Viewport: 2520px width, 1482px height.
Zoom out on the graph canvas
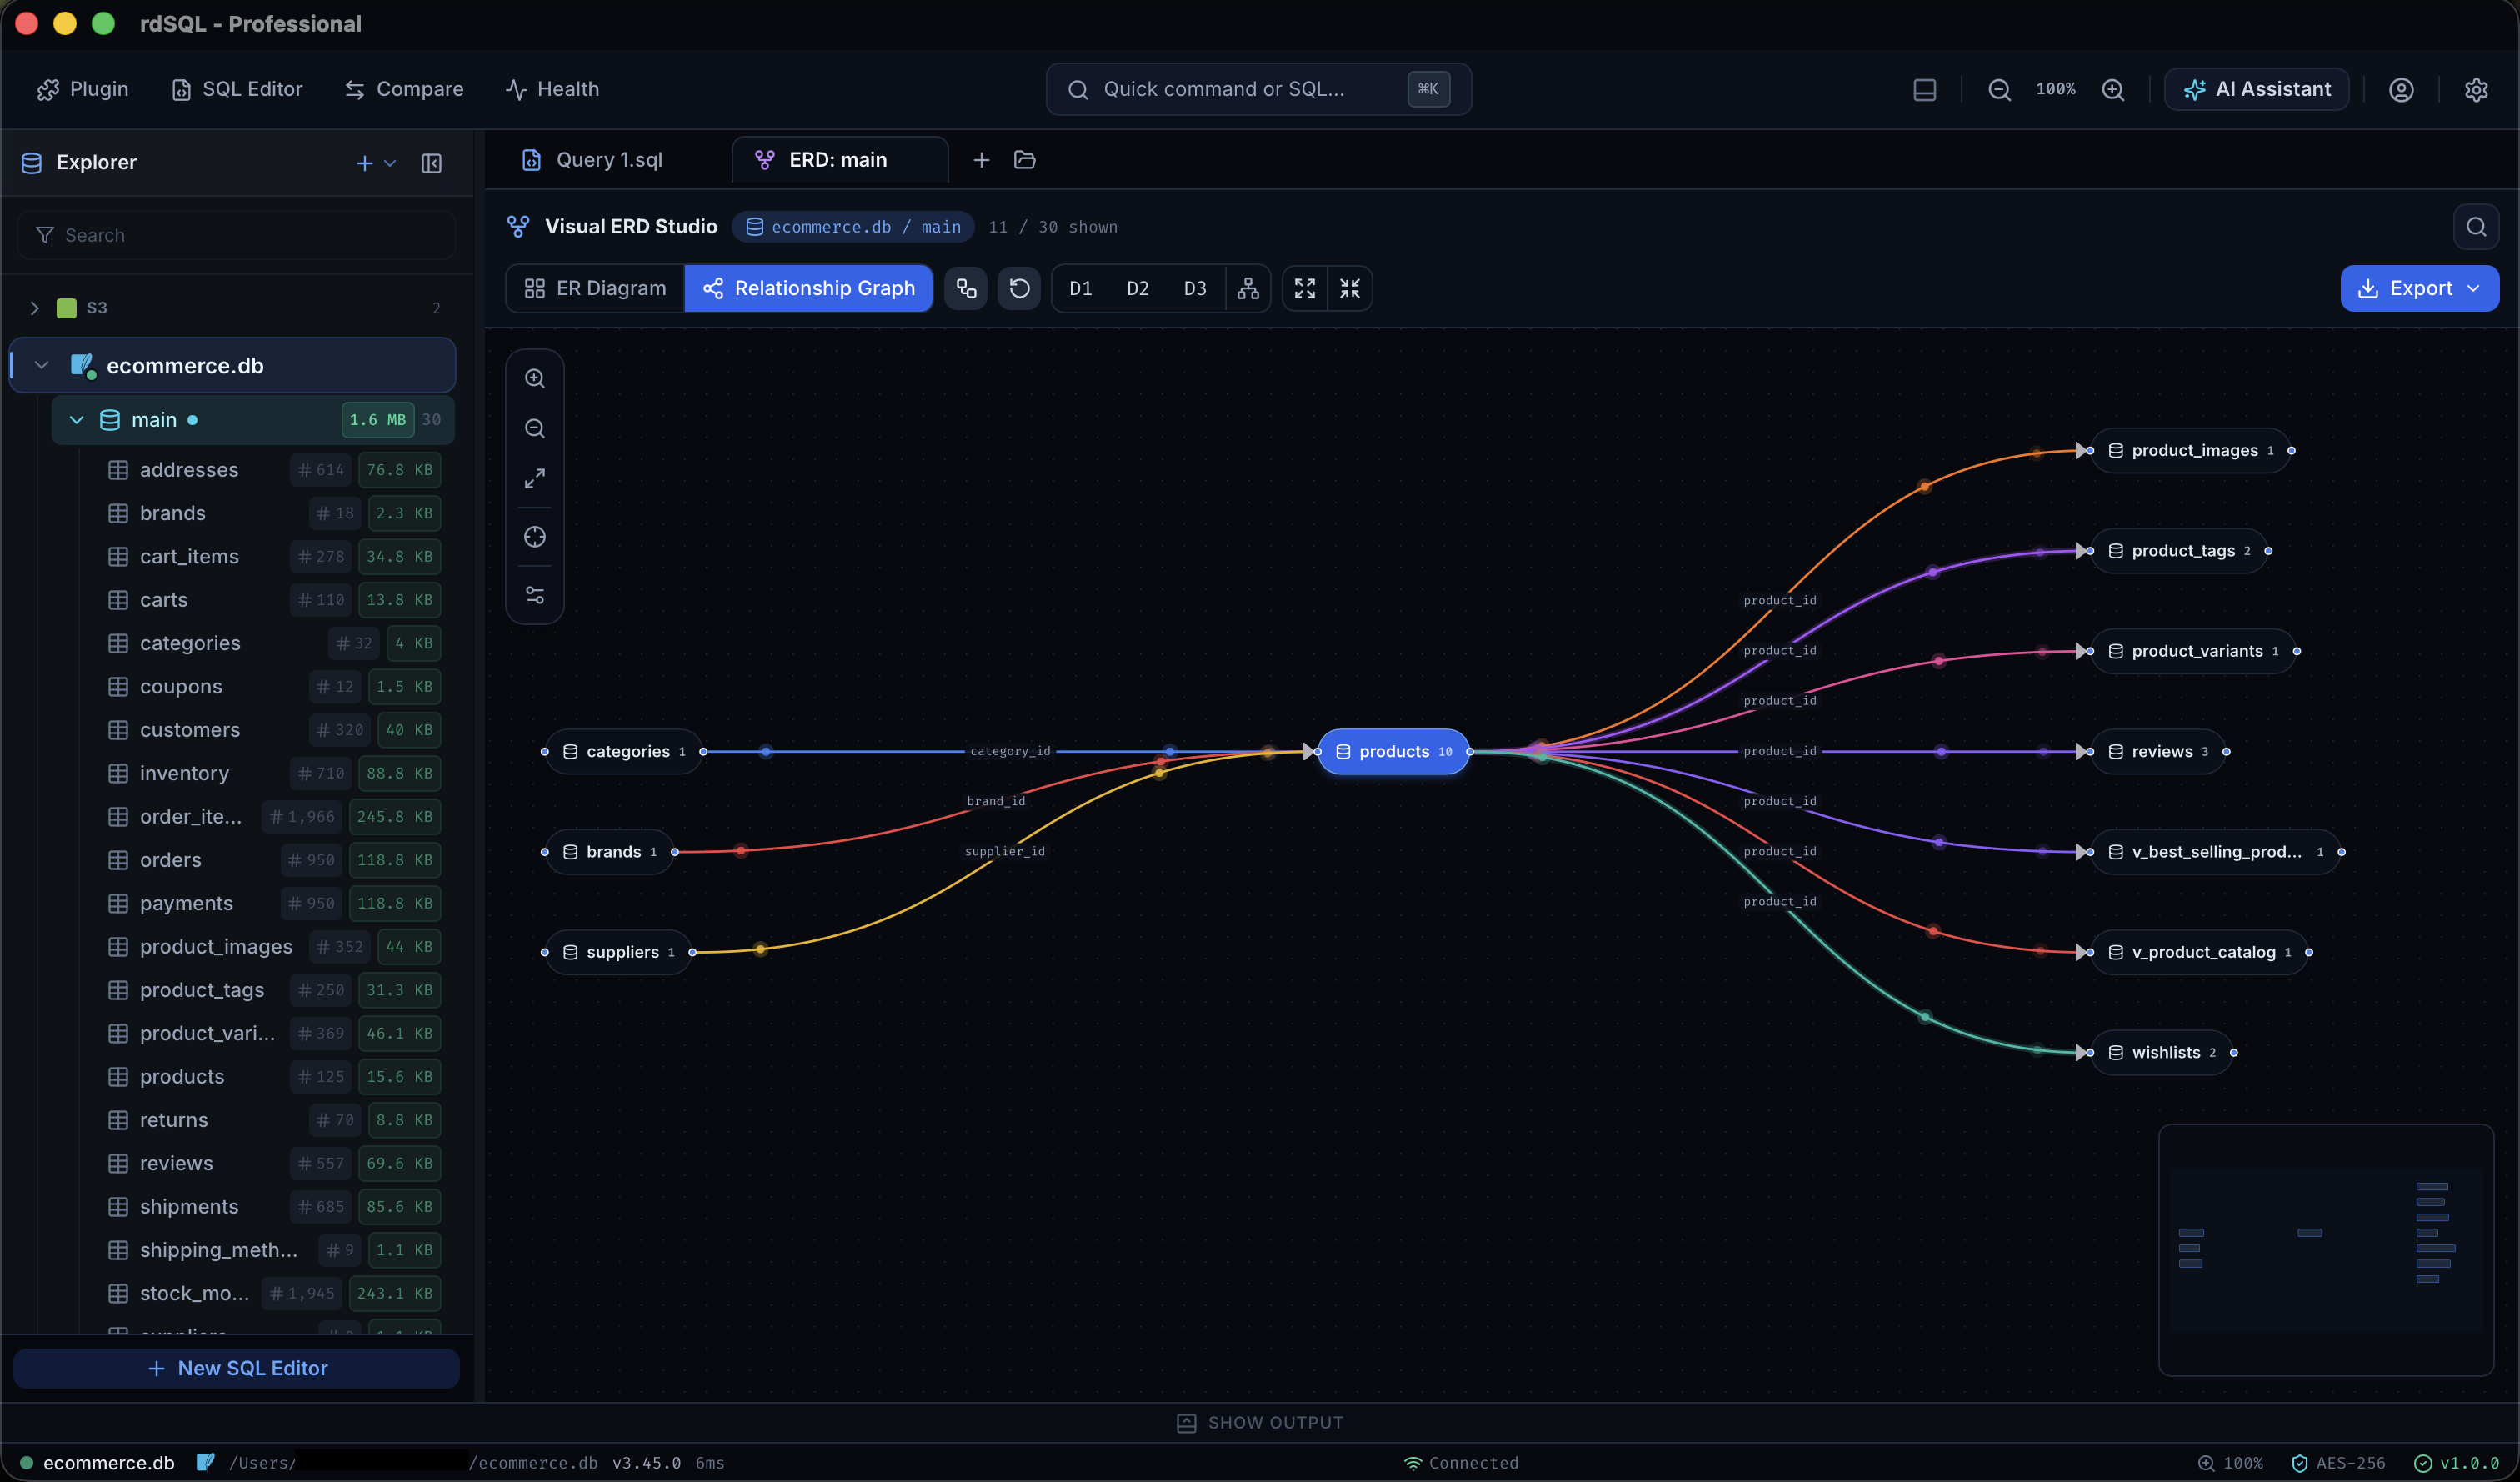point(535,429)
